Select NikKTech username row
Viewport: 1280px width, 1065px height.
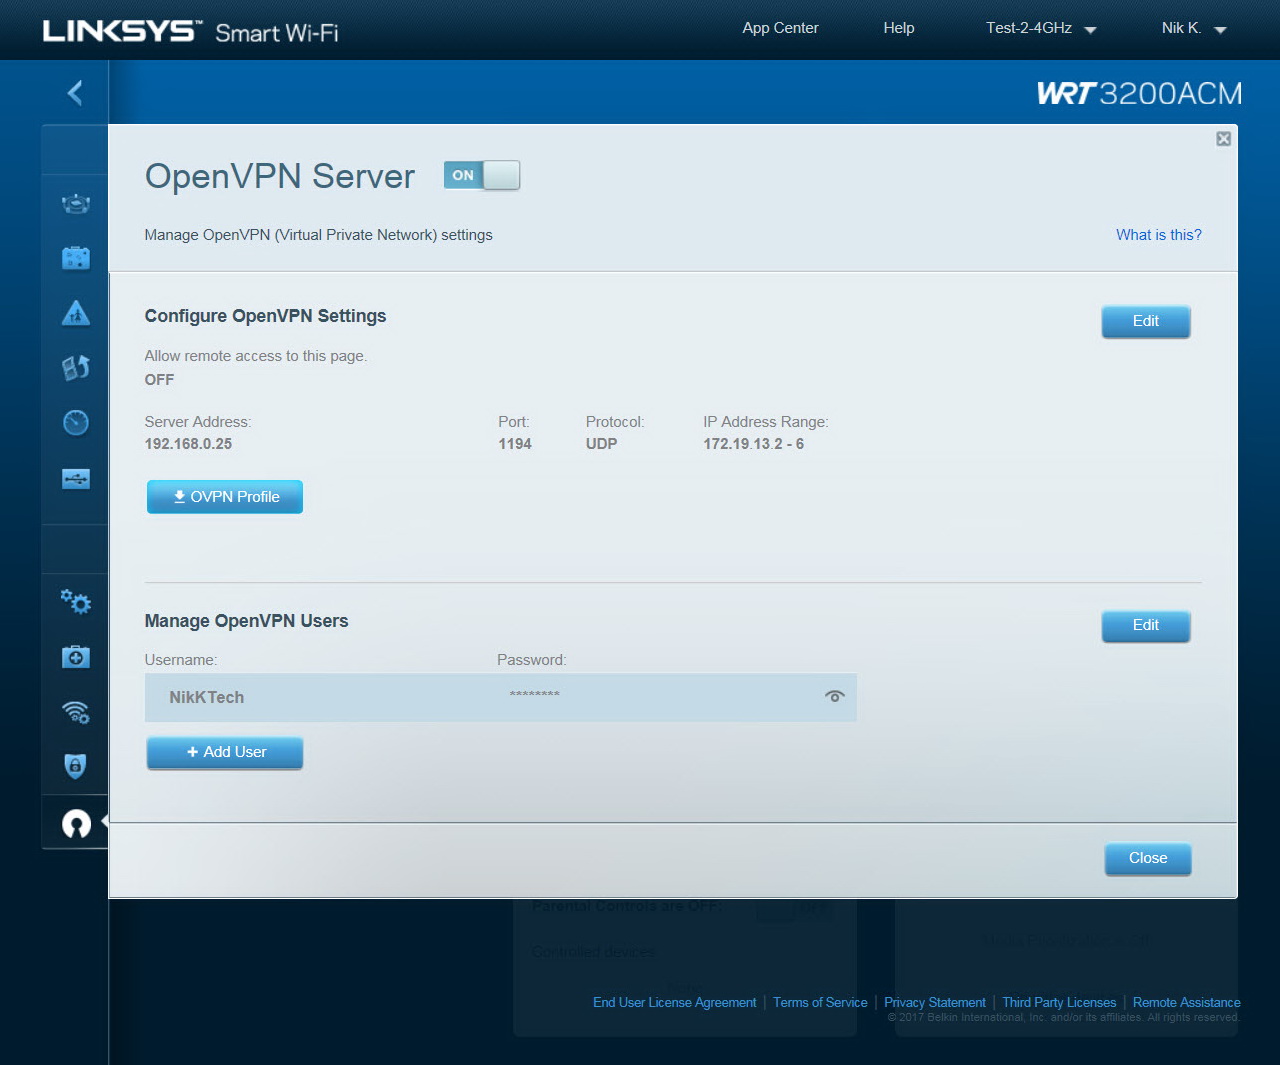coord(501,697)
